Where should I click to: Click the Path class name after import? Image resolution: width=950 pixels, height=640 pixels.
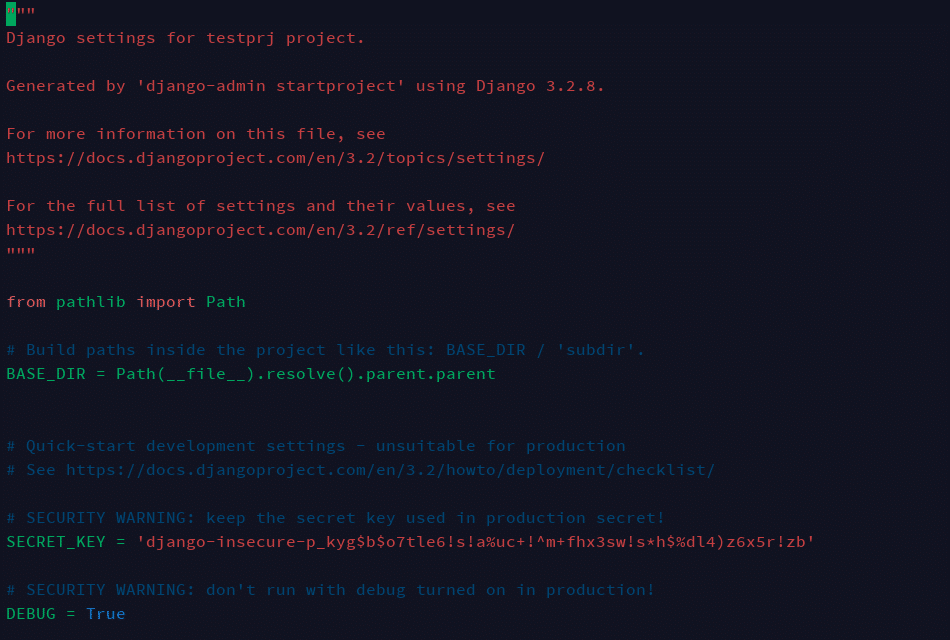click(226, 302)
